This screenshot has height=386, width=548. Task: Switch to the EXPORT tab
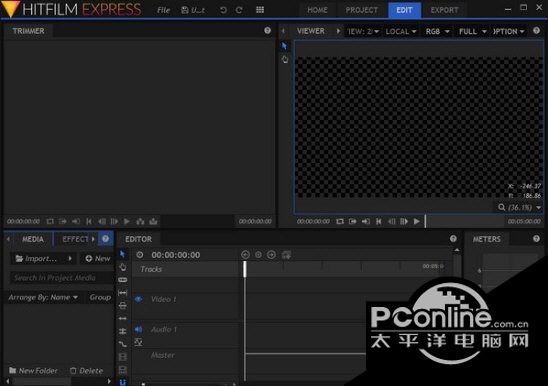click(444, 10)
